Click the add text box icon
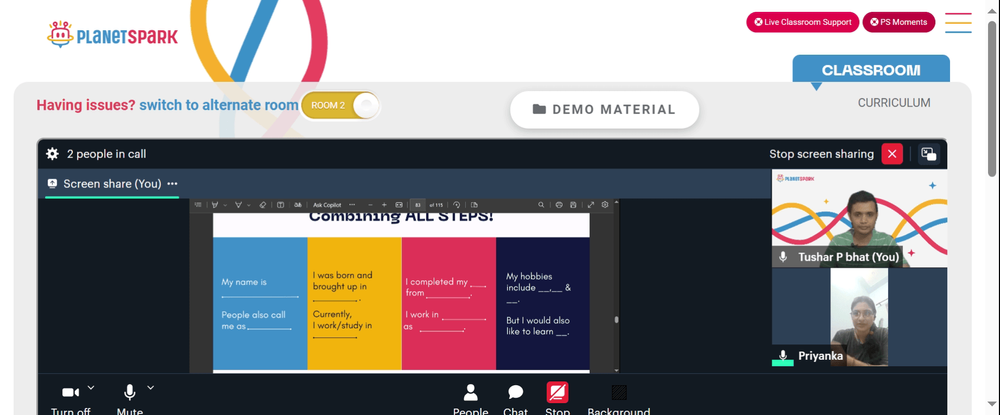The width and height of the screenshot is (1000, 415). tap(280, 205)
